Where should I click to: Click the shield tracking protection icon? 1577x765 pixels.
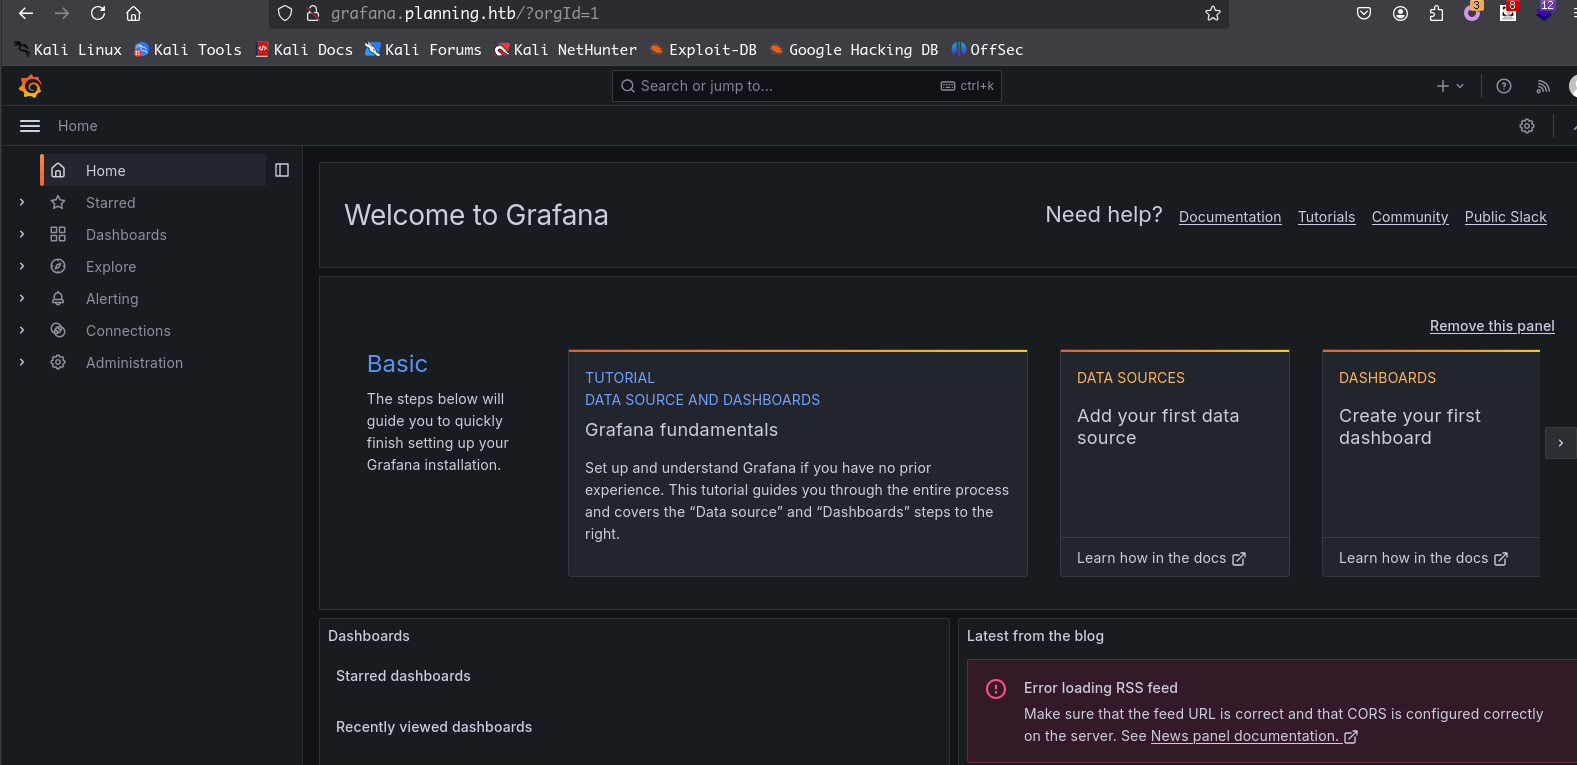[x=285, y=13]
